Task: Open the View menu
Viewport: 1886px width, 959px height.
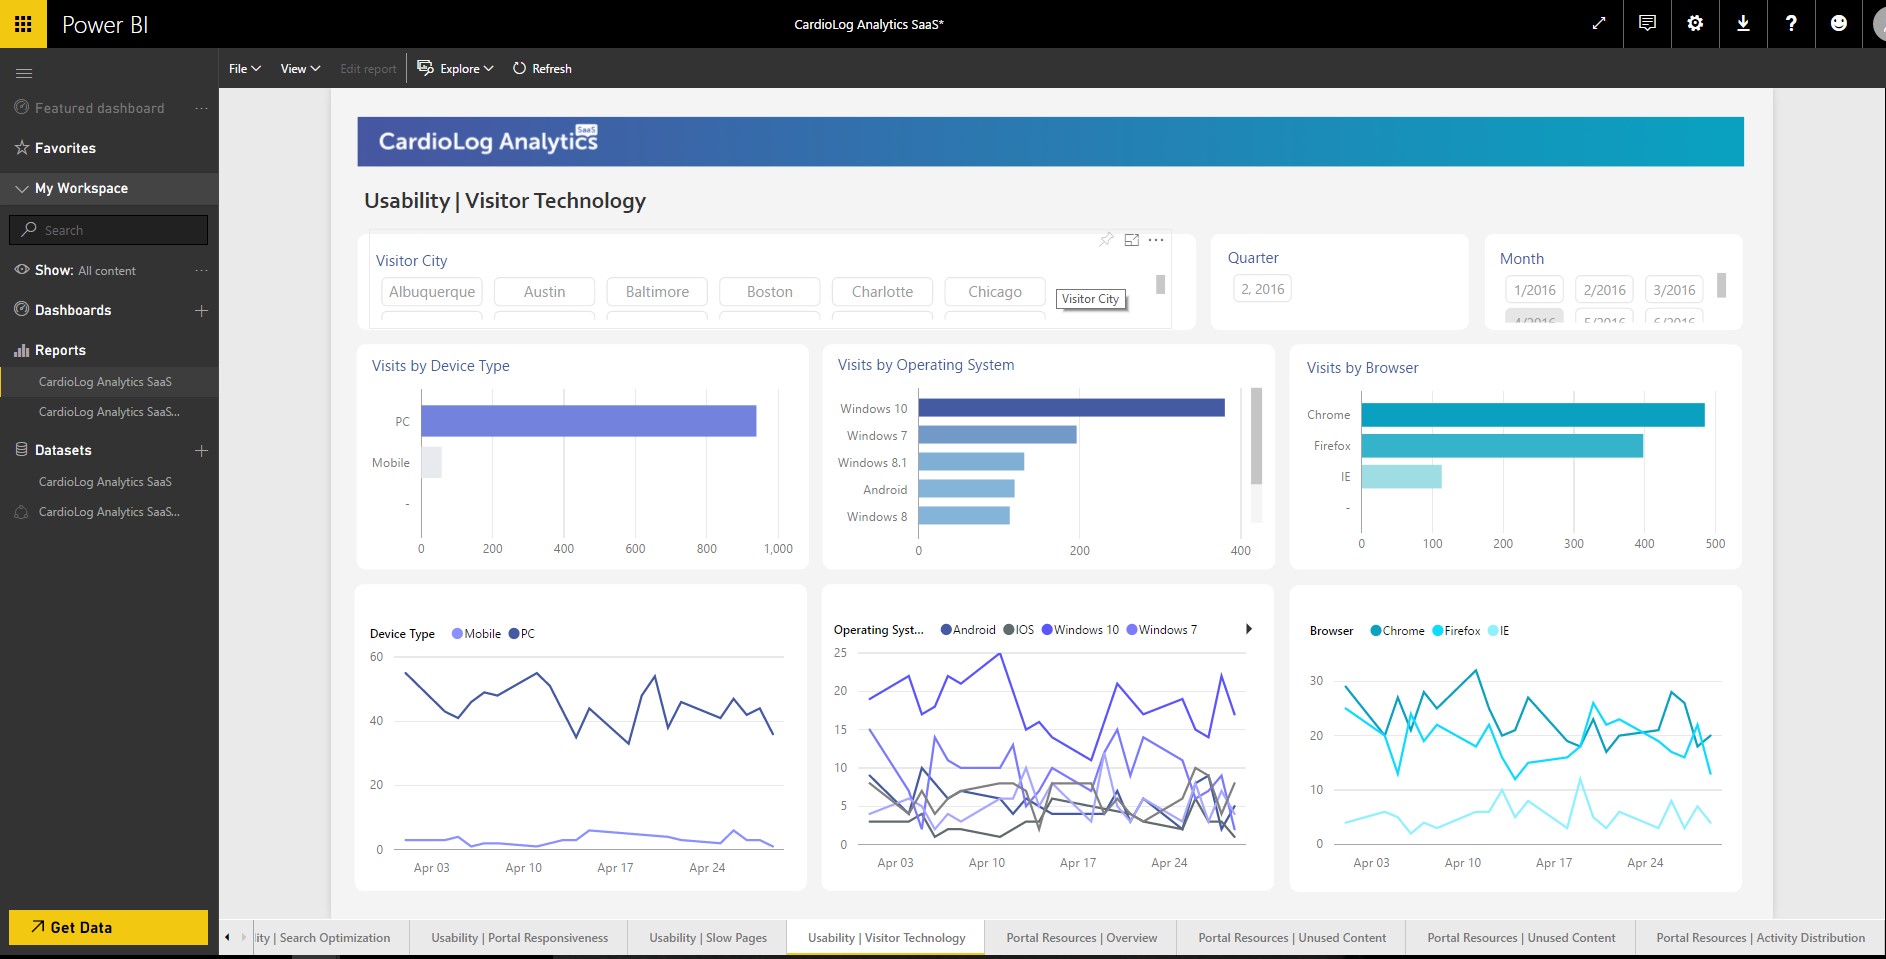Action: [300, 69]
